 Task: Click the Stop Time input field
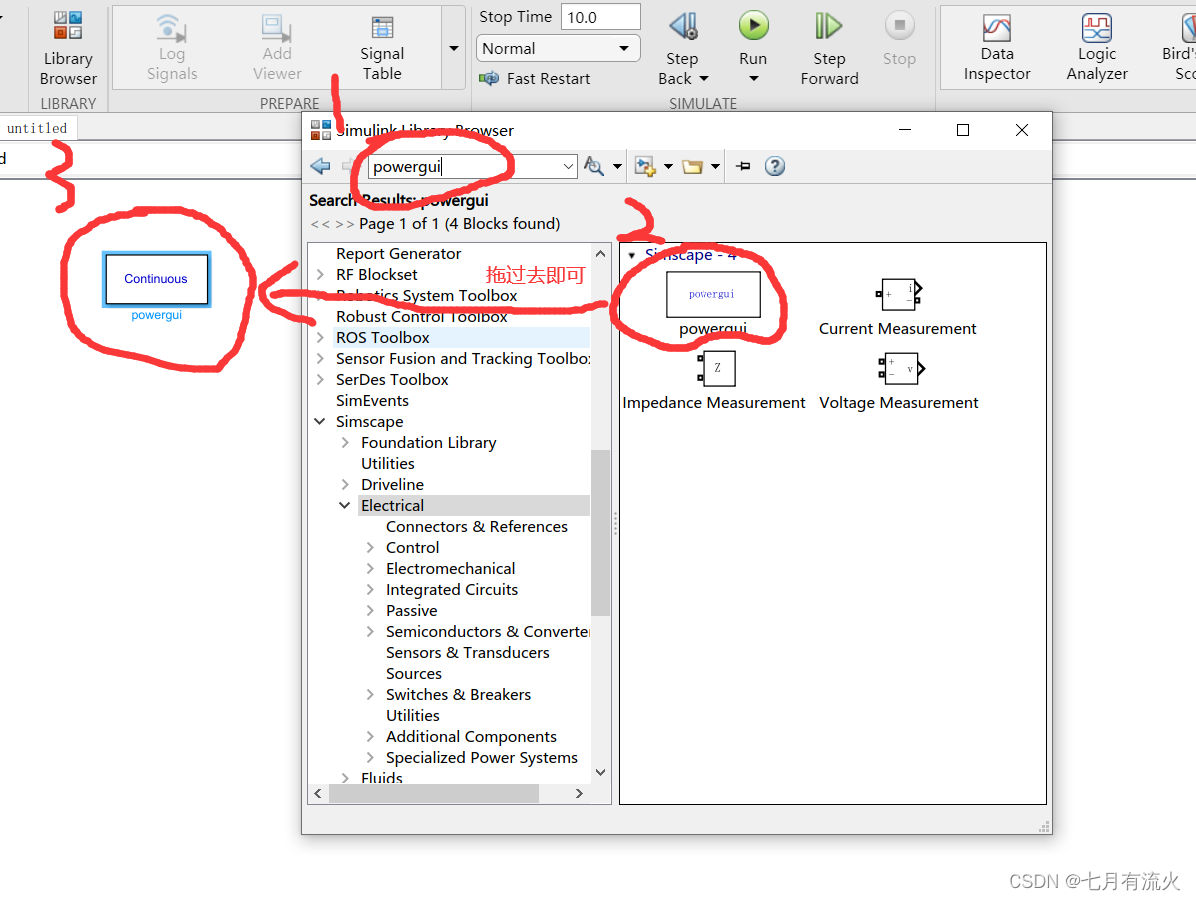pos(600,17)
